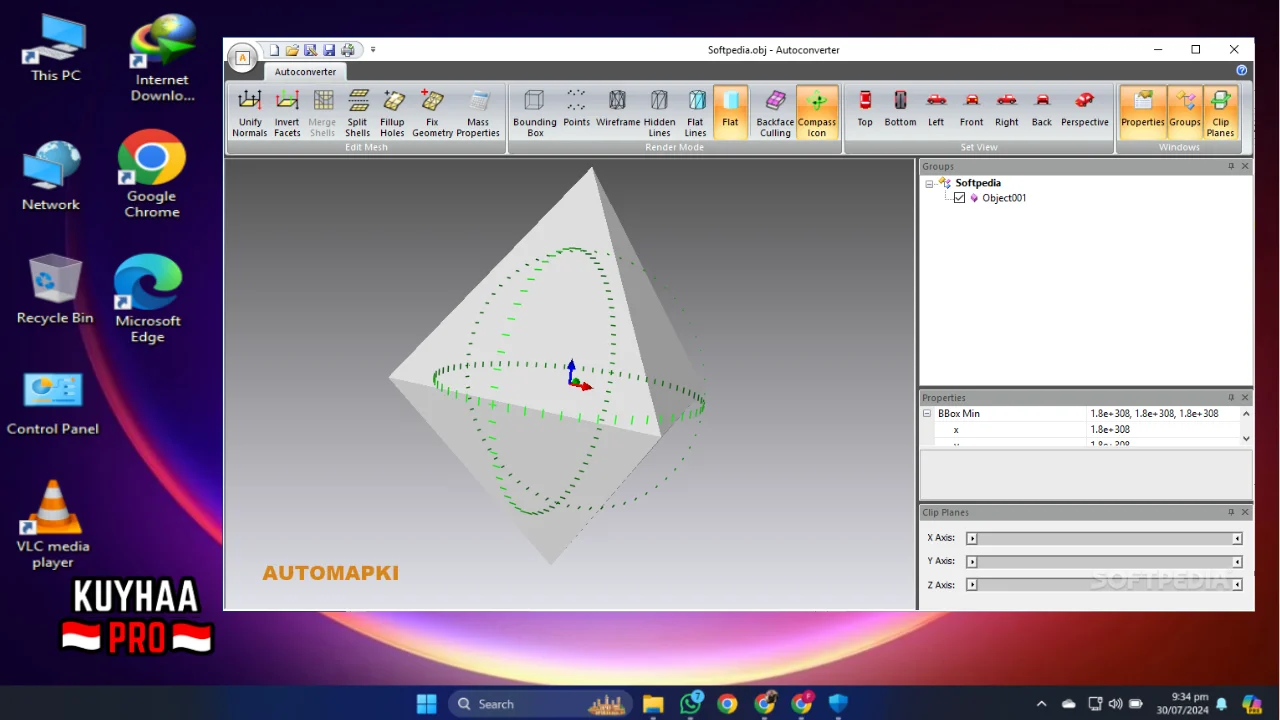1280x720 pixels.
Task: Open the Windows Start menu
Action: 427,704
